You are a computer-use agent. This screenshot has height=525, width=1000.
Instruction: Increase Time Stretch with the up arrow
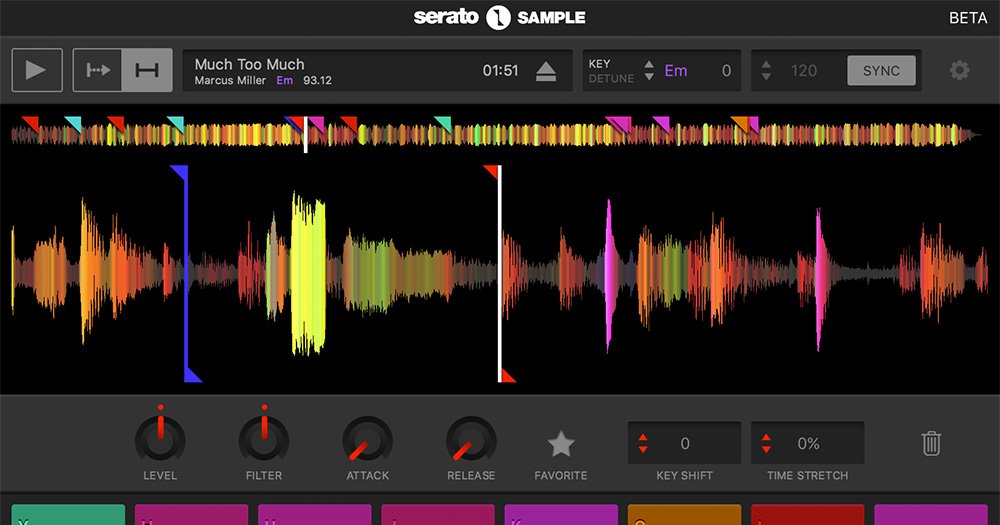pyautogui.click(x=766, y=438)
